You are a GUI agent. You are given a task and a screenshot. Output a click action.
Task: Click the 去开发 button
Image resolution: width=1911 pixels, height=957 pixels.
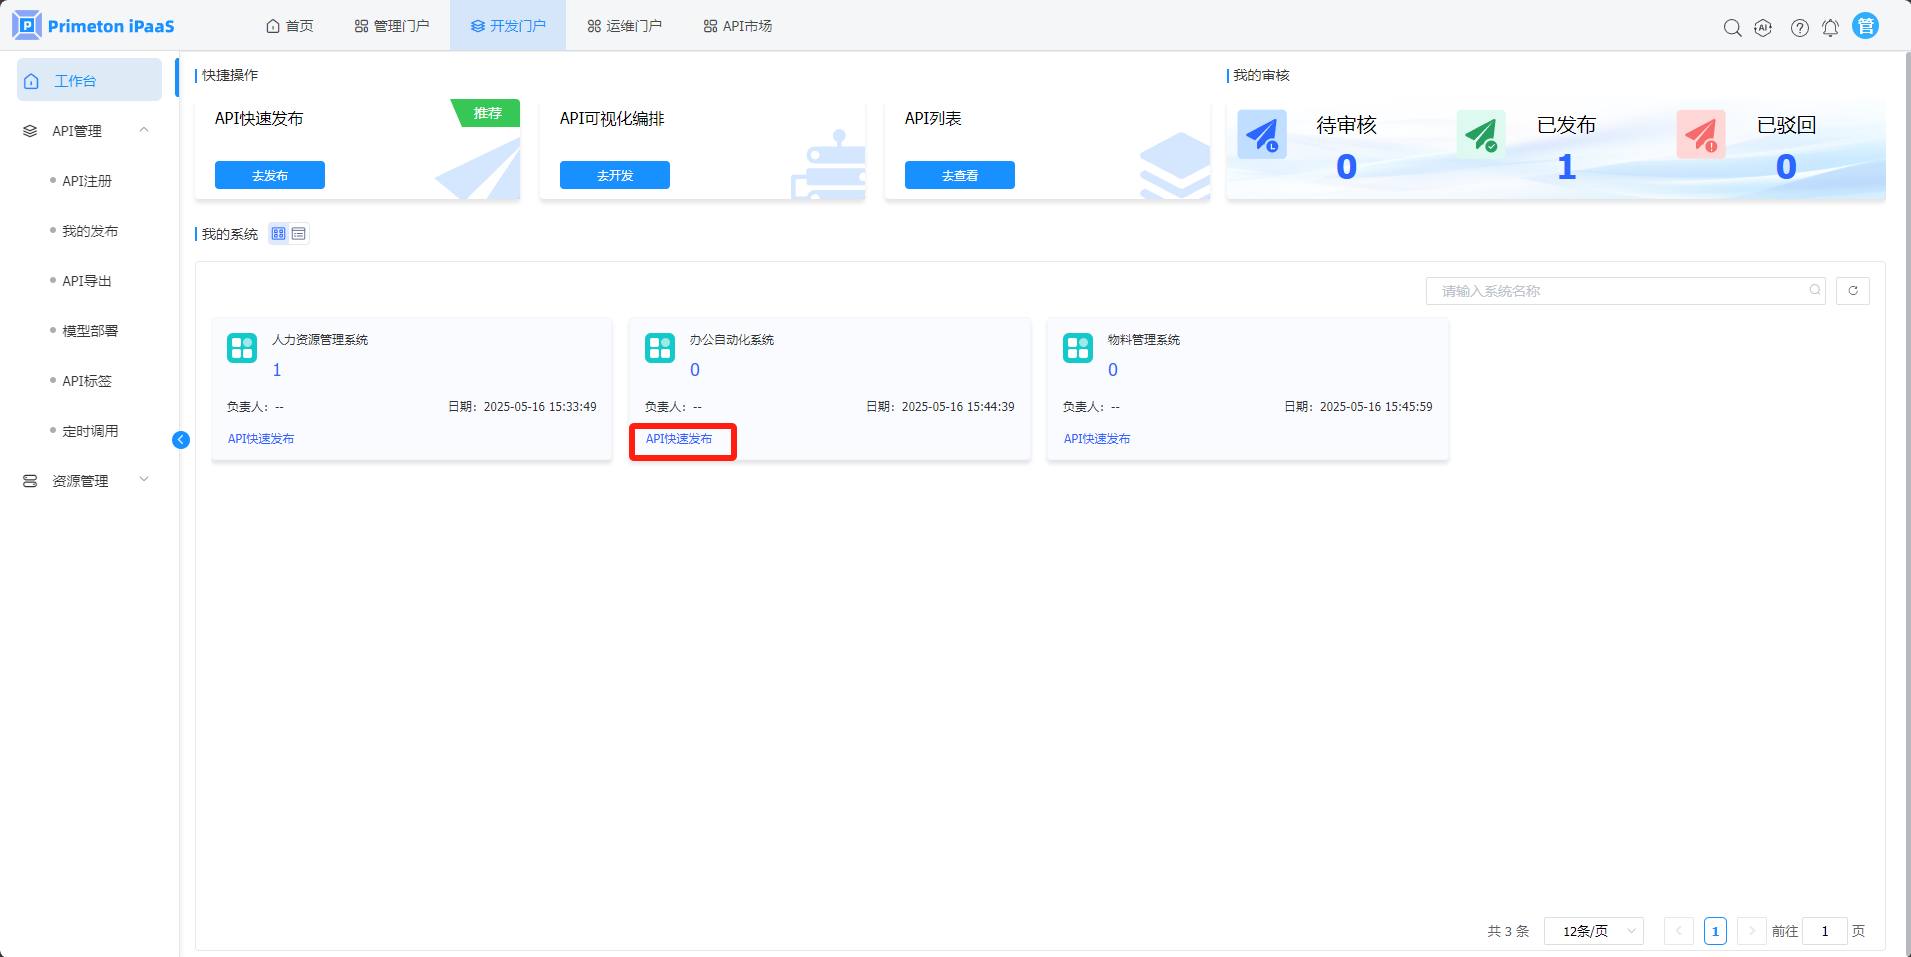(615, 175)
